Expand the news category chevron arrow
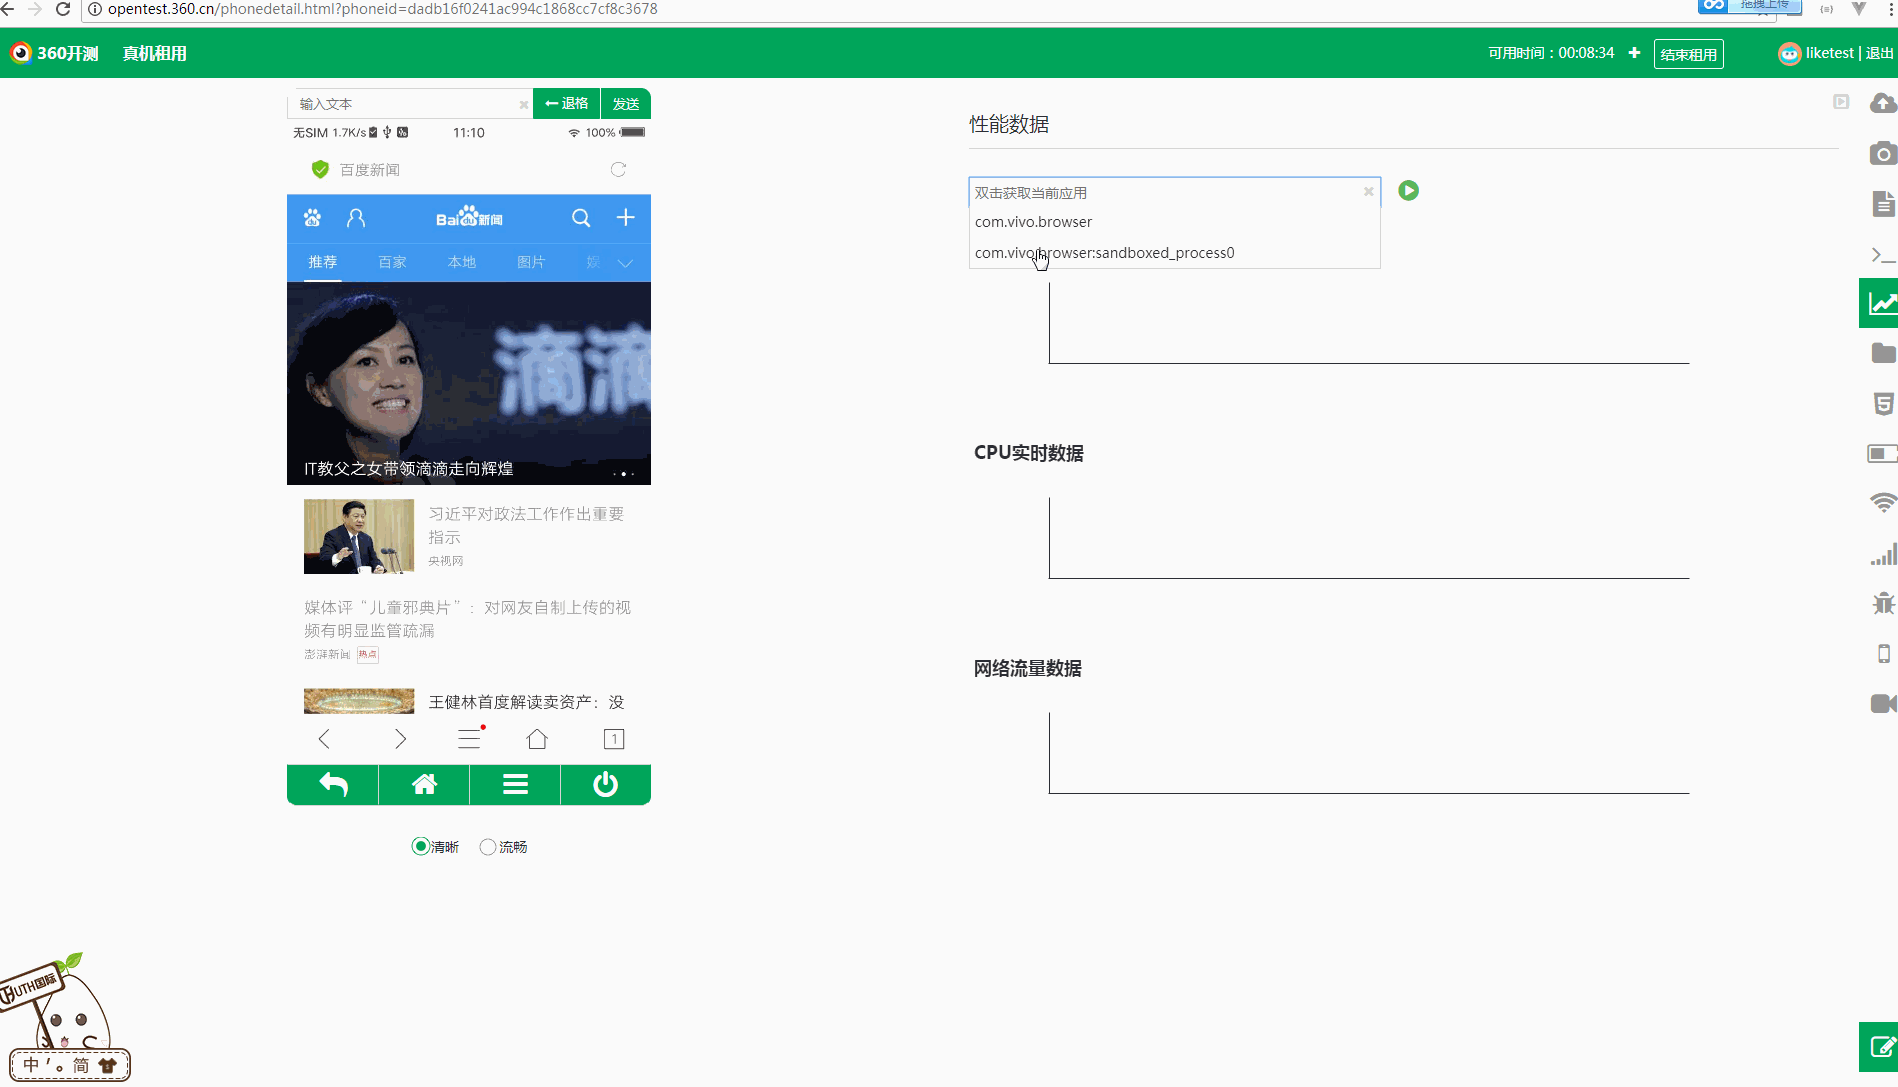The width and height of the screenshot is (1898, 1087). pyautogui.click(x=626, y=263)
